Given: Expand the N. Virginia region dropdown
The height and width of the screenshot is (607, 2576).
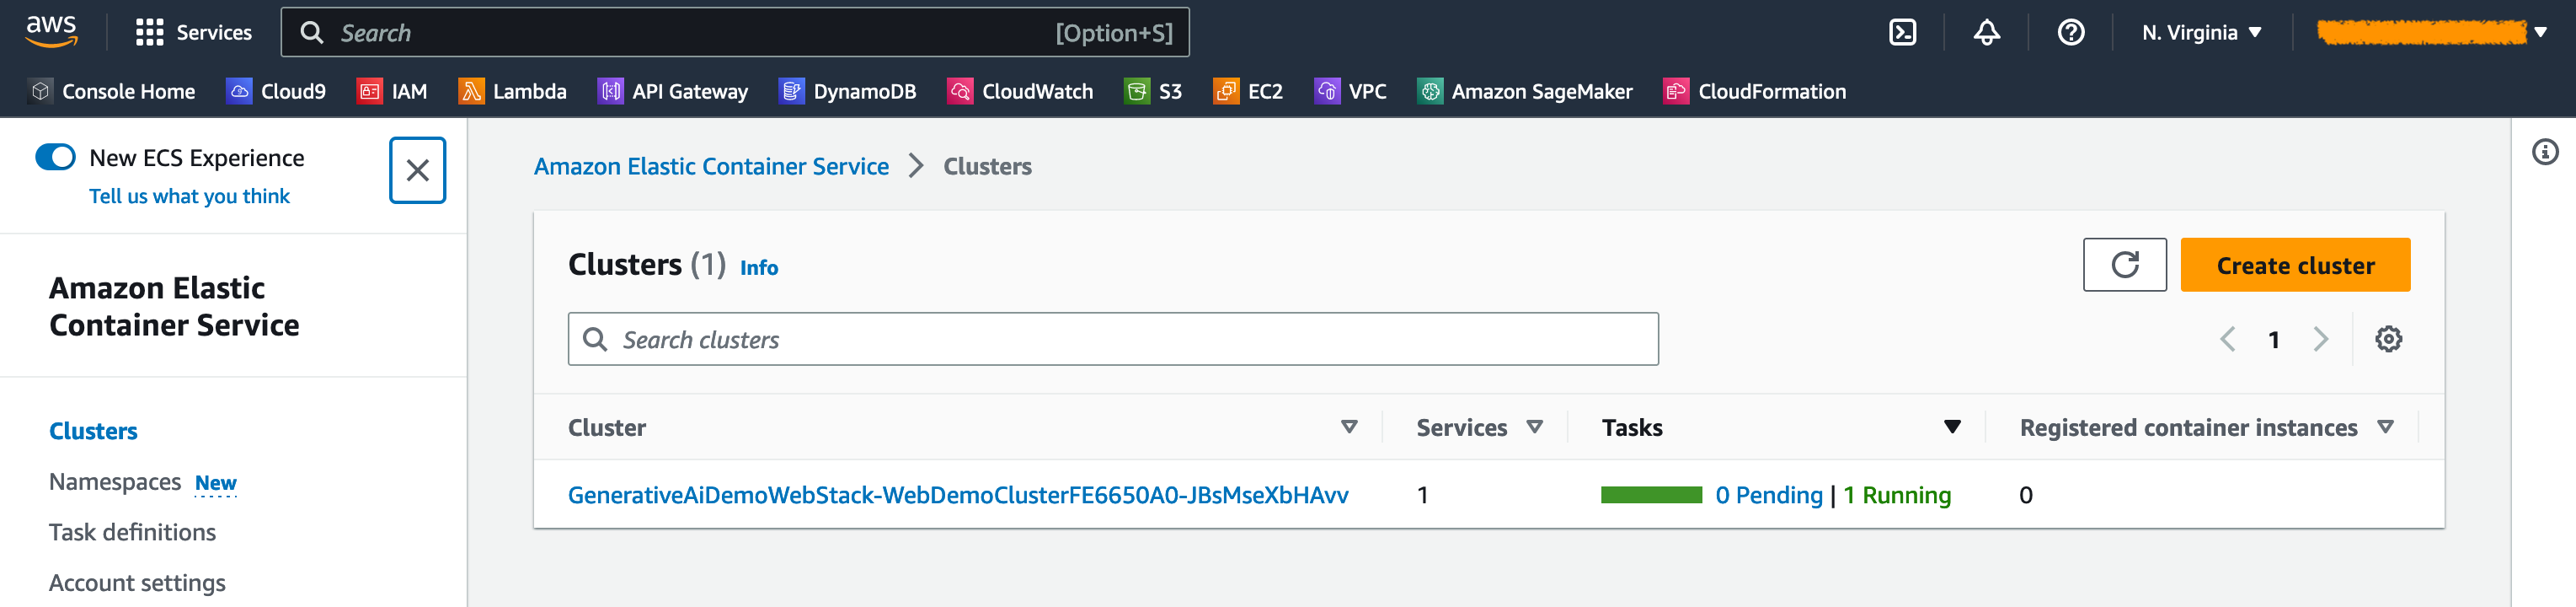Looking at the screenshot, I should [2201, 33].
